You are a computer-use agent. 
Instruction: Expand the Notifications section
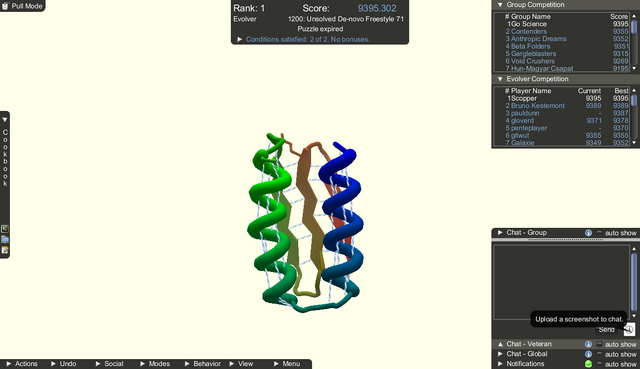[x=500, y=364]
